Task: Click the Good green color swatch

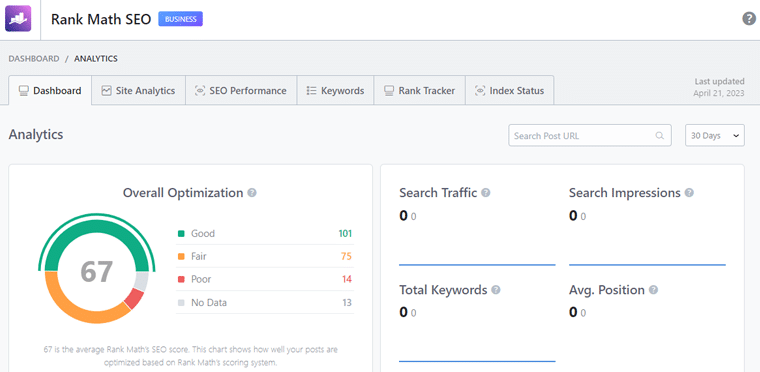Action: click(181, 234)
